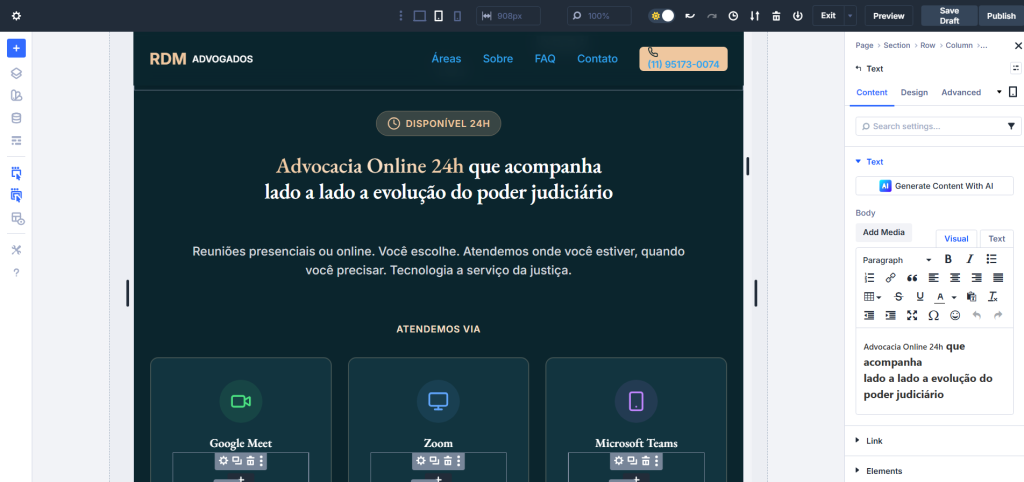
Task: Open the tools wrench icon in sidebar
Action: click(x=16, y=250)
